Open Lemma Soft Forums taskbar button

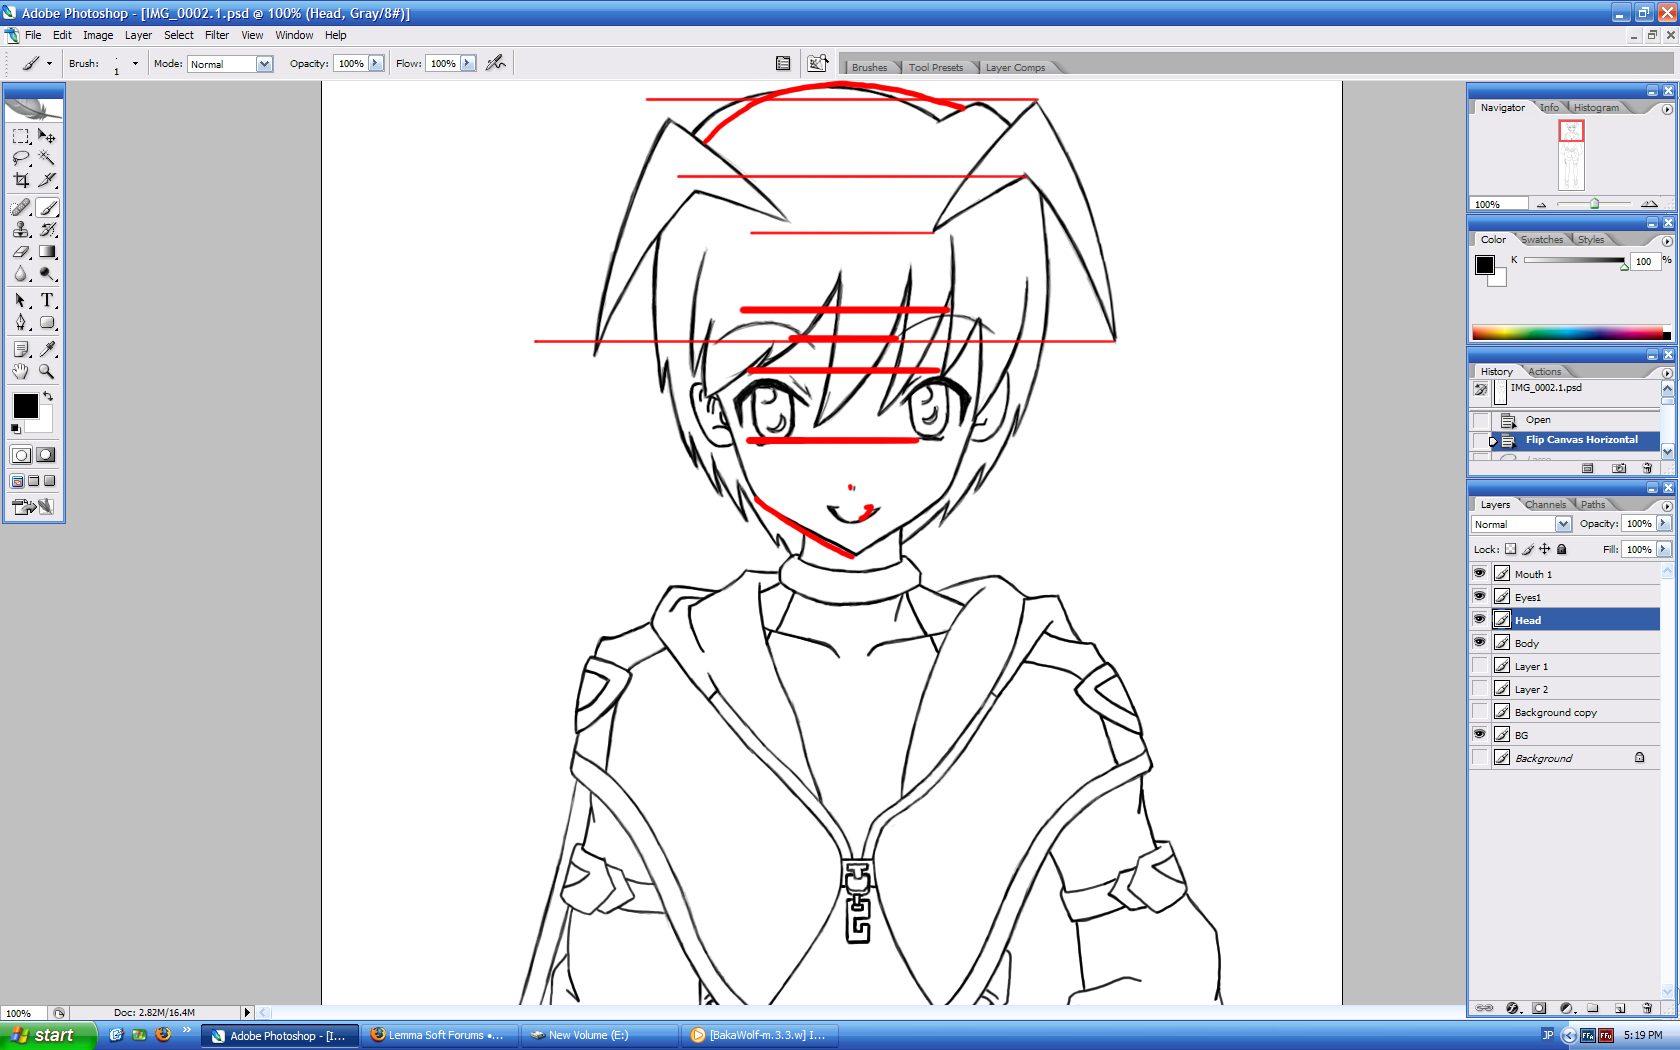[438, 1035]
